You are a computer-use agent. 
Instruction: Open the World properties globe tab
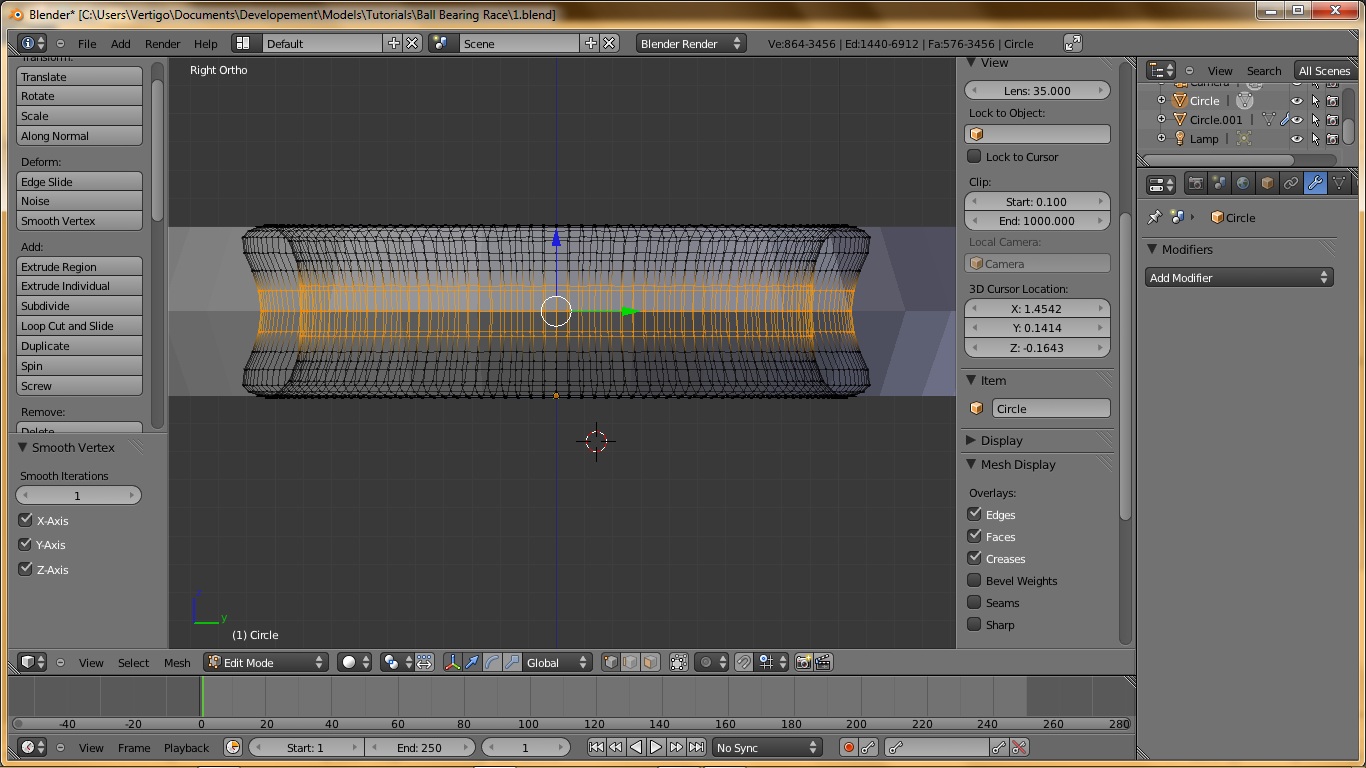tap(1243, 184)
